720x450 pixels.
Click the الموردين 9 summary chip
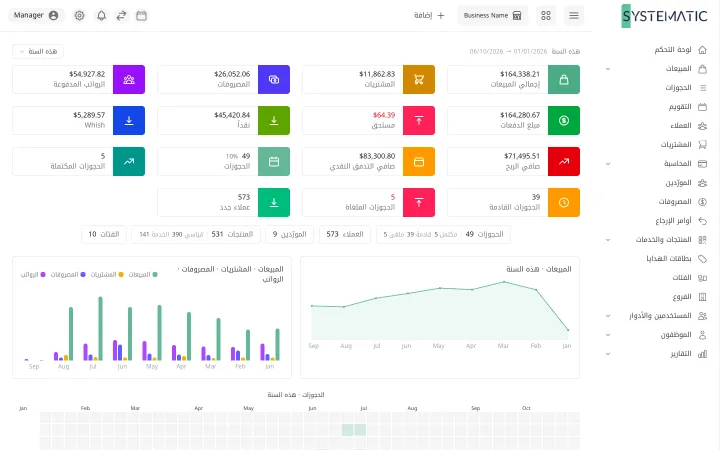click(x=289, y=234)
